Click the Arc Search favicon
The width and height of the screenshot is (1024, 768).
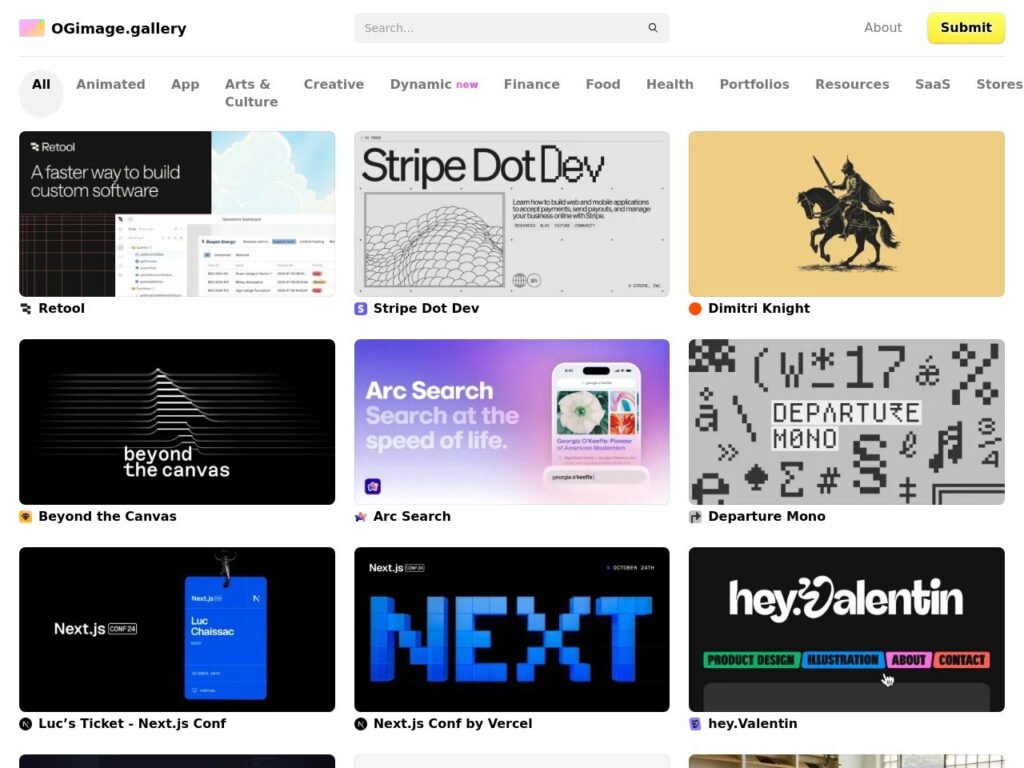[x=360, y=517]
